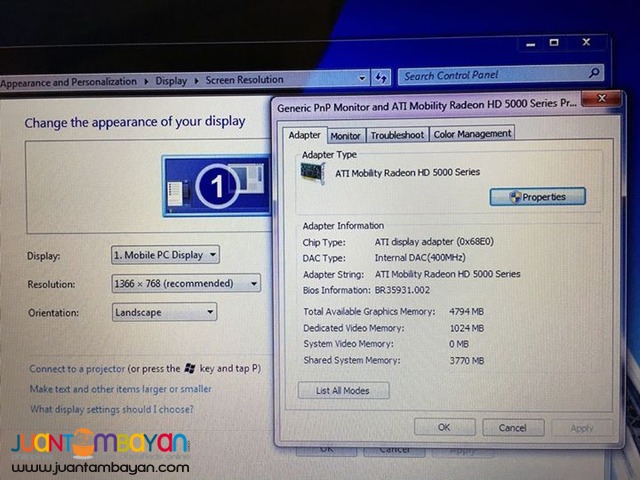Click the Adapter String value text

click(x=447, y=274)
